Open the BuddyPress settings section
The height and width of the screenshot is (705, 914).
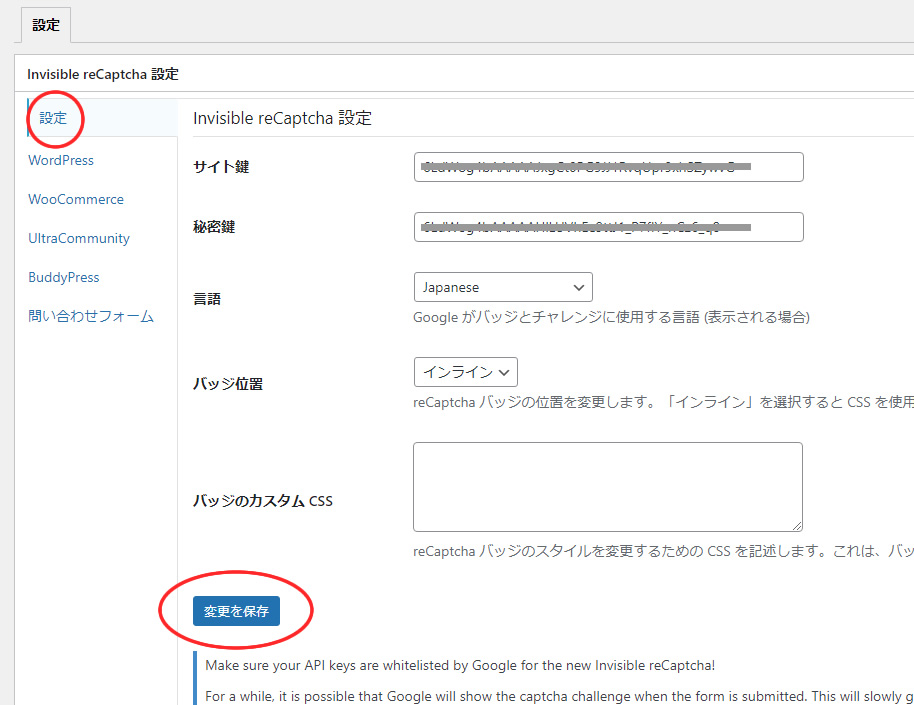point(64,278)
